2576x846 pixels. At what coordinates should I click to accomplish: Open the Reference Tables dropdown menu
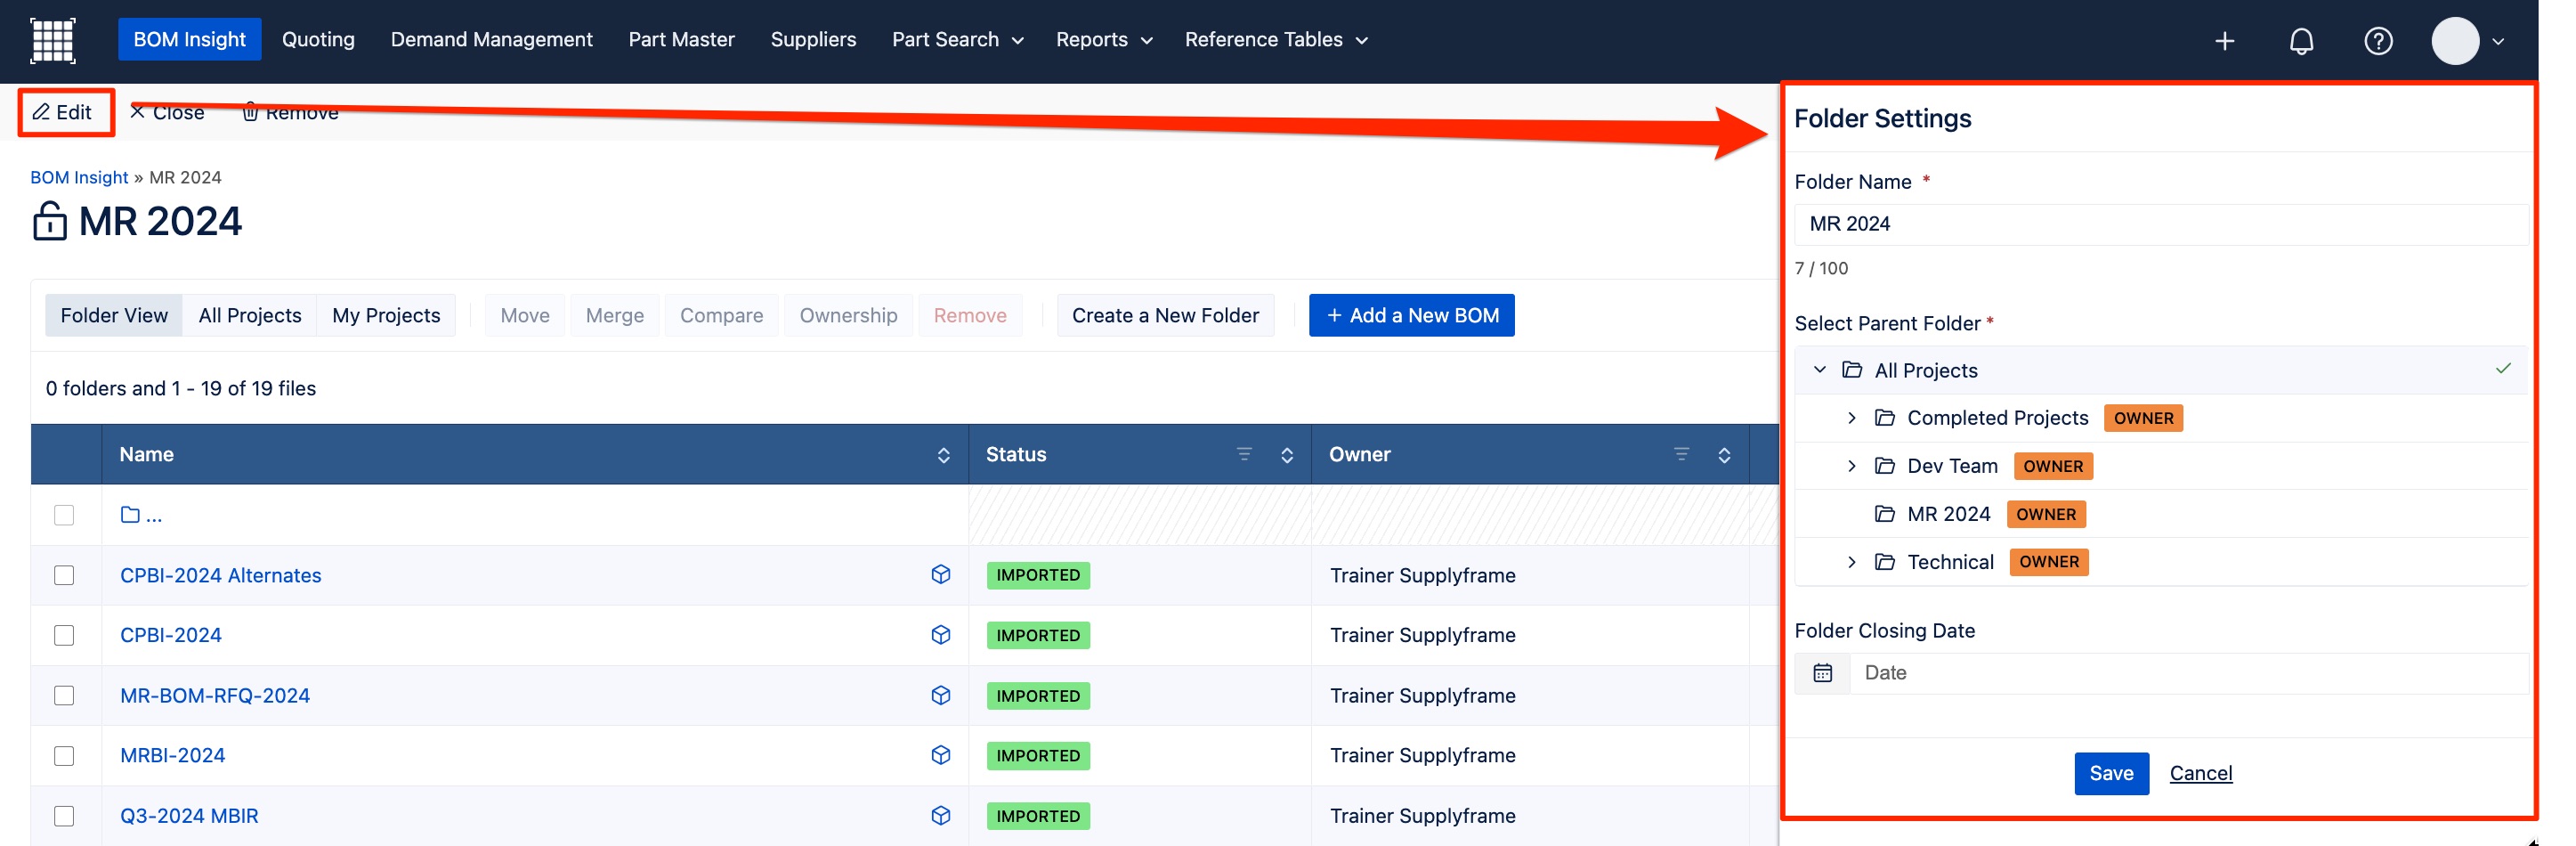(x=1276, y=40)
